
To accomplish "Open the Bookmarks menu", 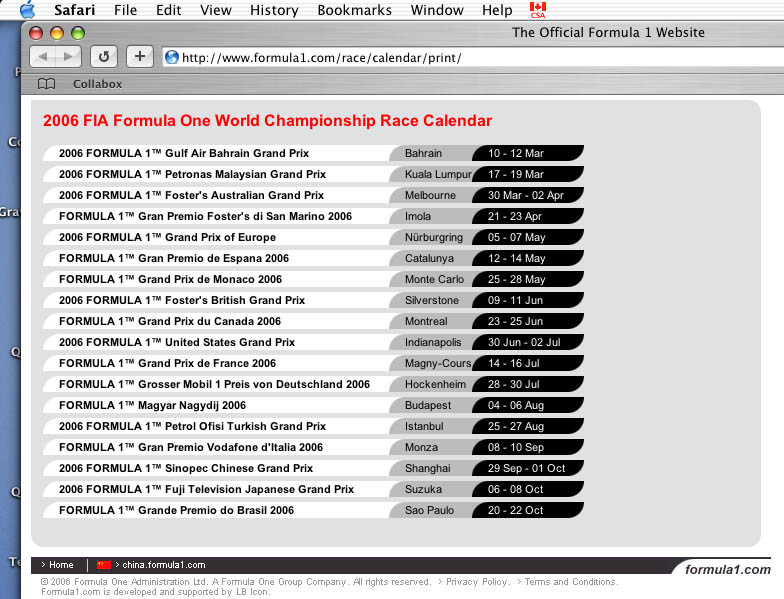I will [354, 10].
